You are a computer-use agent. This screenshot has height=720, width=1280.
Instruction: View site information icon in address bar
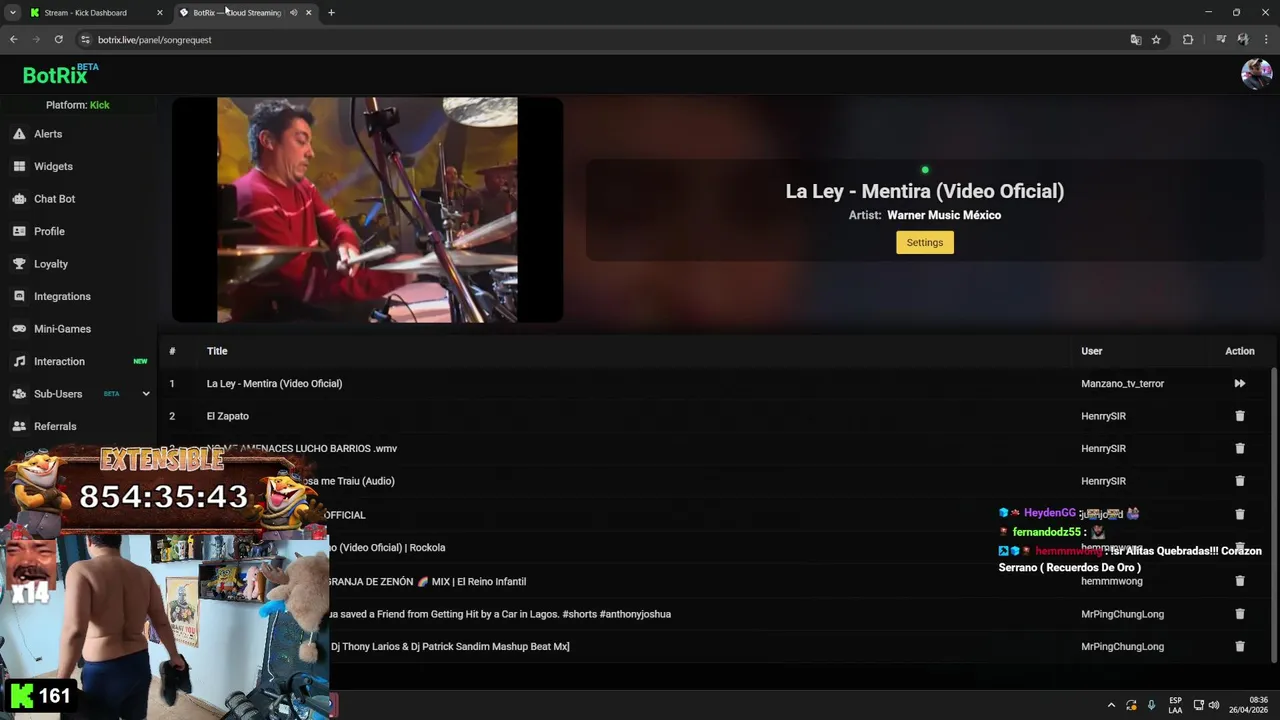85,40
